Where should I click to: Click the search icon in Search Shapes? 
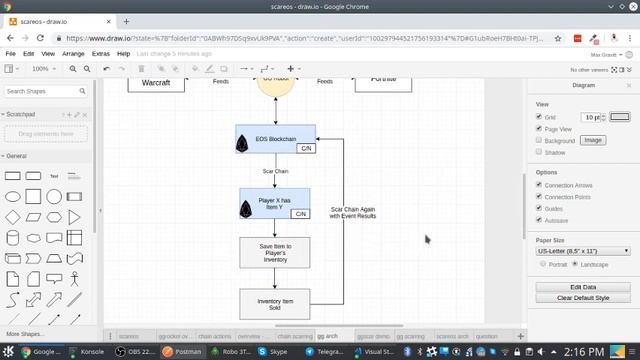click(82, 91)
